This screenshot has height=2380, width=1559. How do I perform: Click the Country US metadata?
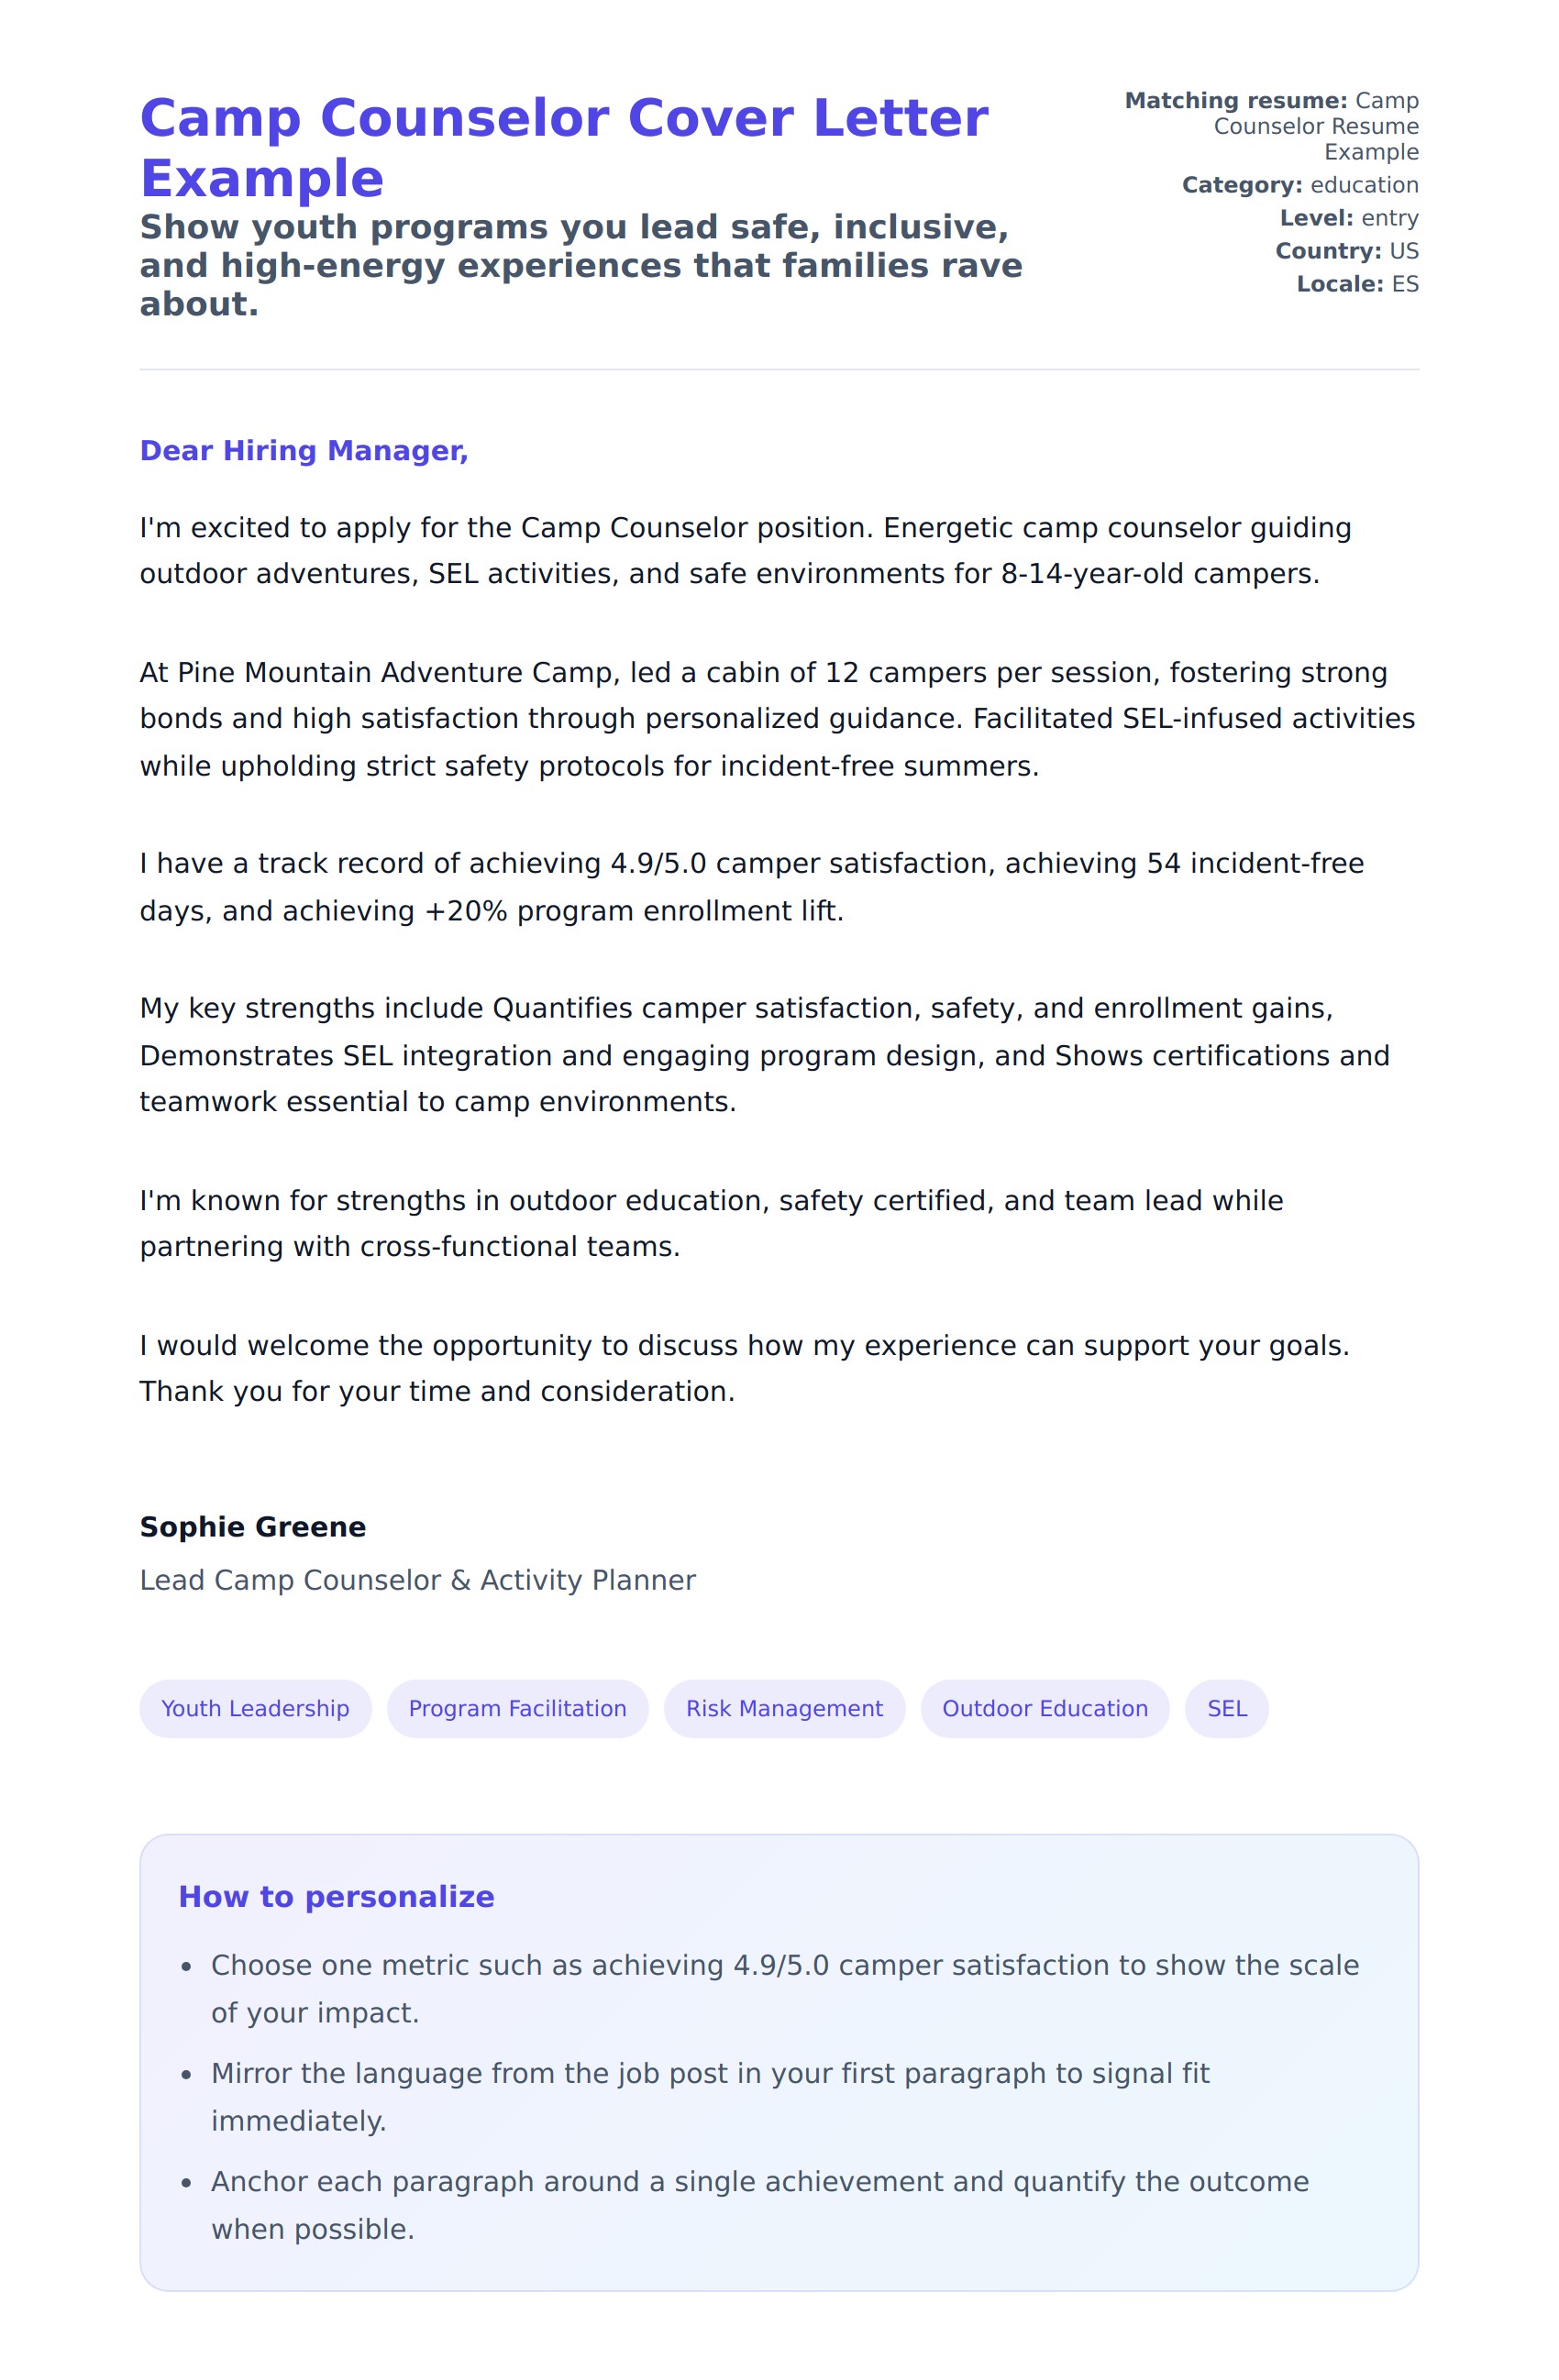coord(1346,251)
